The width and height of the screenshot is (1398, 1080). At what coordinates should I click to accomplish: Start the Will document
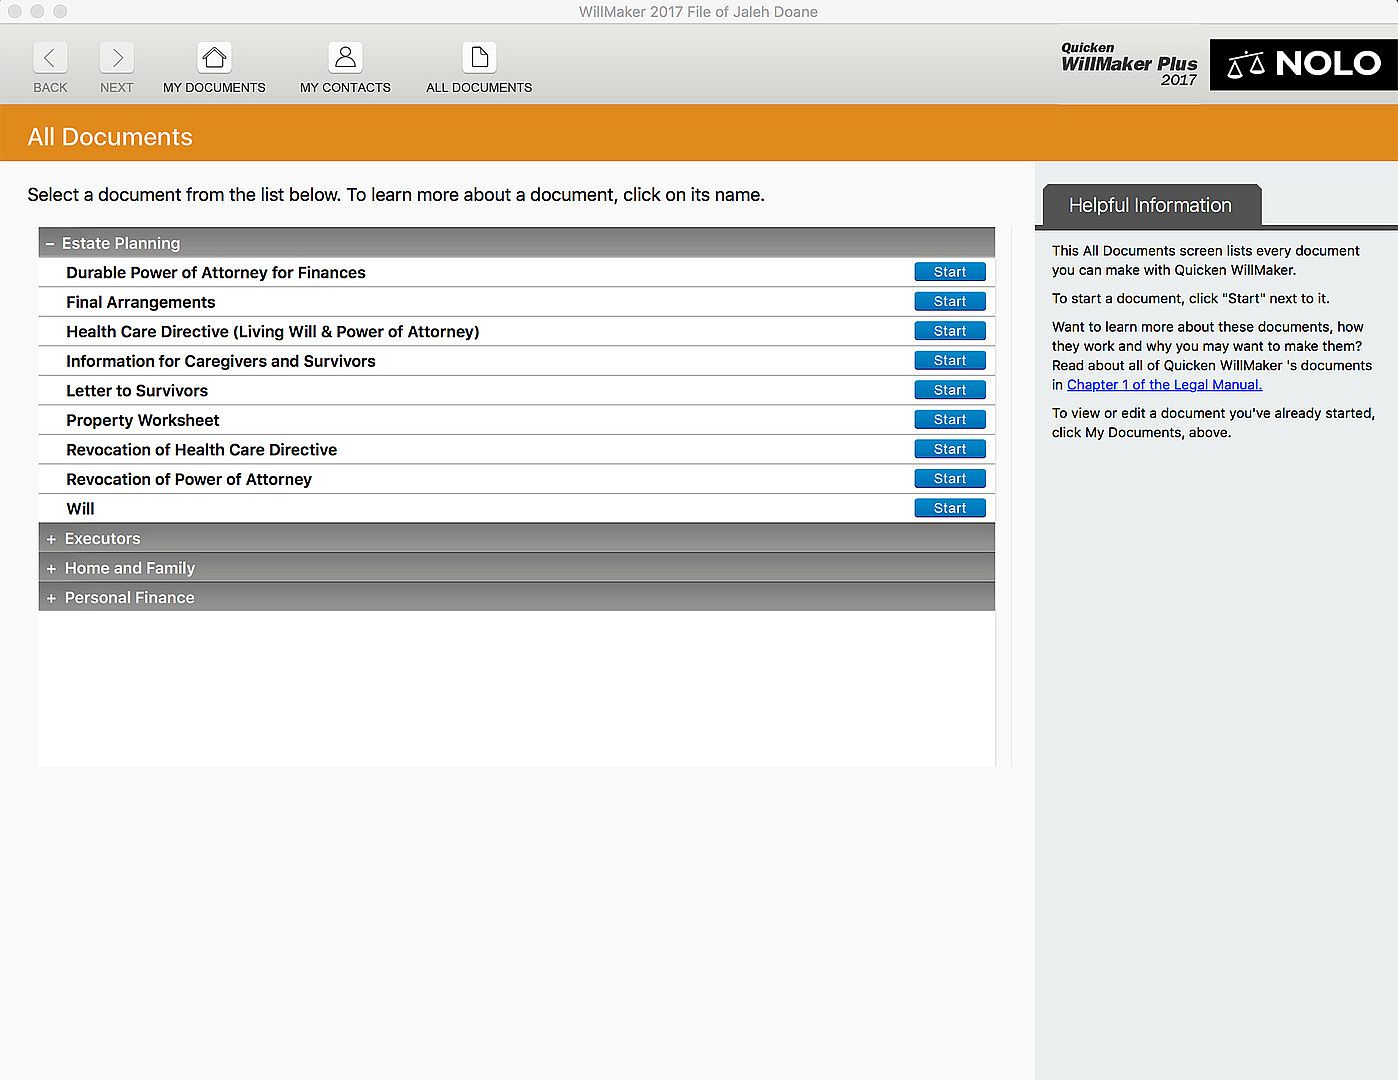(x=950, y=508)
